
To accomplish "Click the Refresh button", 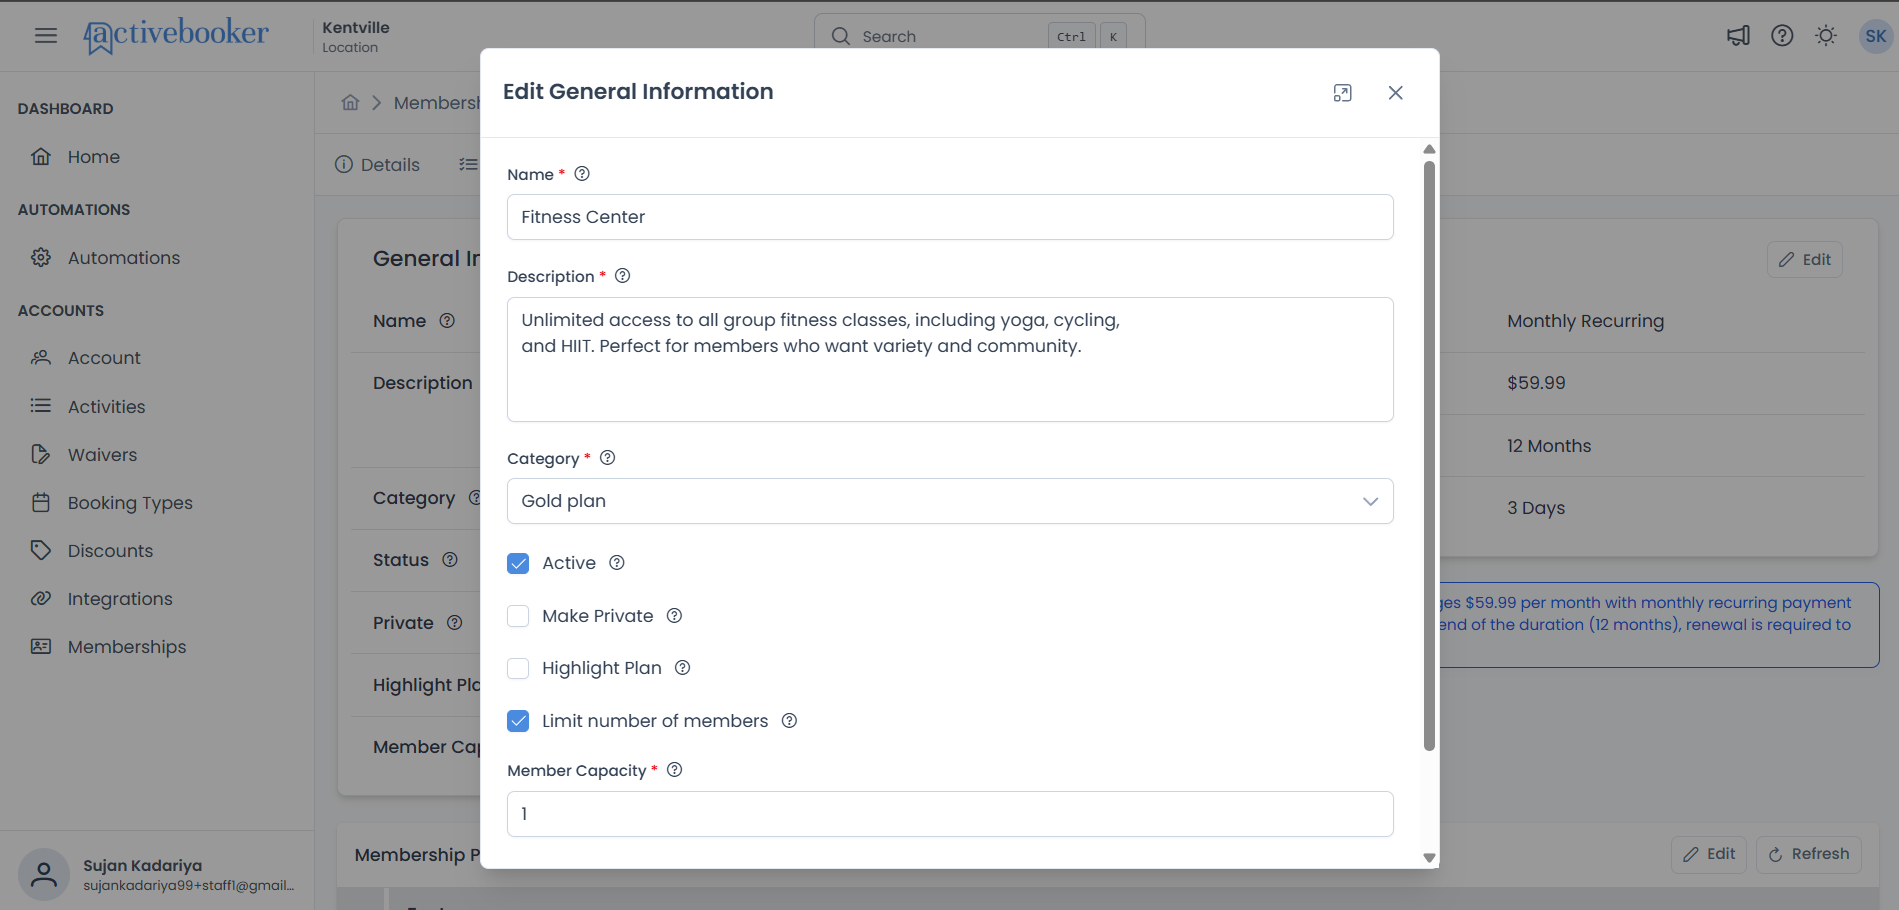I will tap(1808, 854).
